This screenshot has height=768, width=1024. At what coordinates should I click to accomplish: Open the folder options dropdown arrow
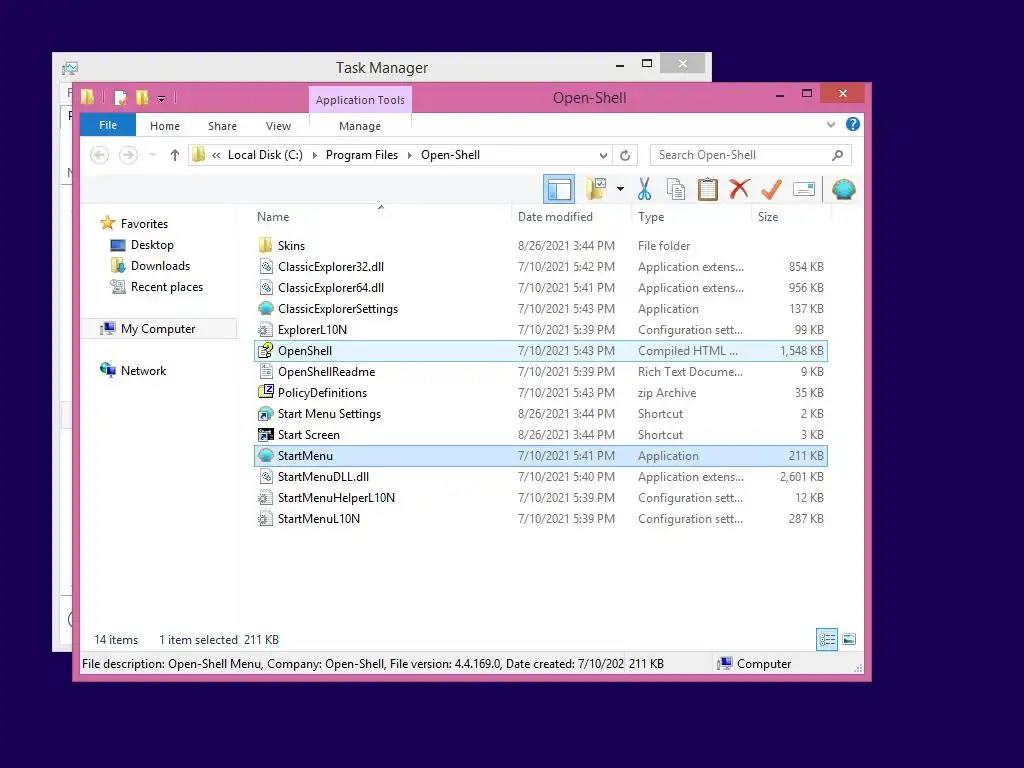click(620, 189)
